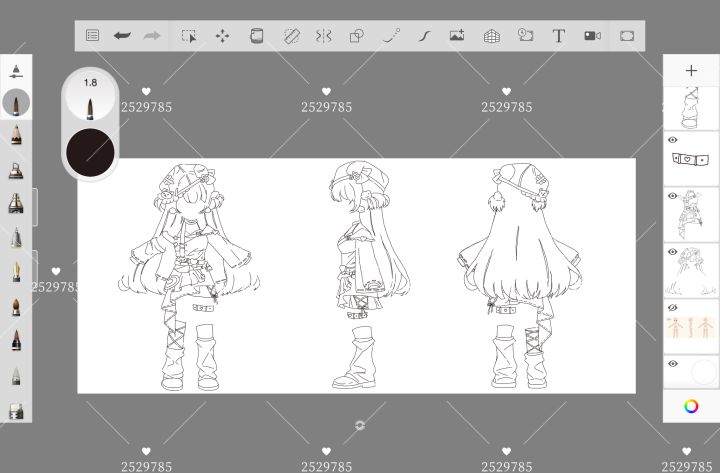Choose the gold fountain pen nib brush
The image size is (720, 473).
pos(16,271)
